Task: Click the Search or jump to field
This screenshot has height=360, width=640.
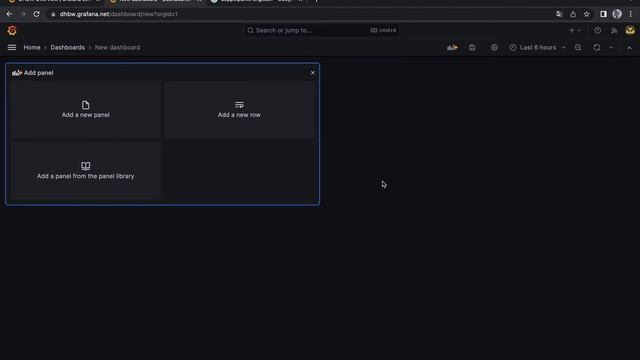Action: [322, 30]
